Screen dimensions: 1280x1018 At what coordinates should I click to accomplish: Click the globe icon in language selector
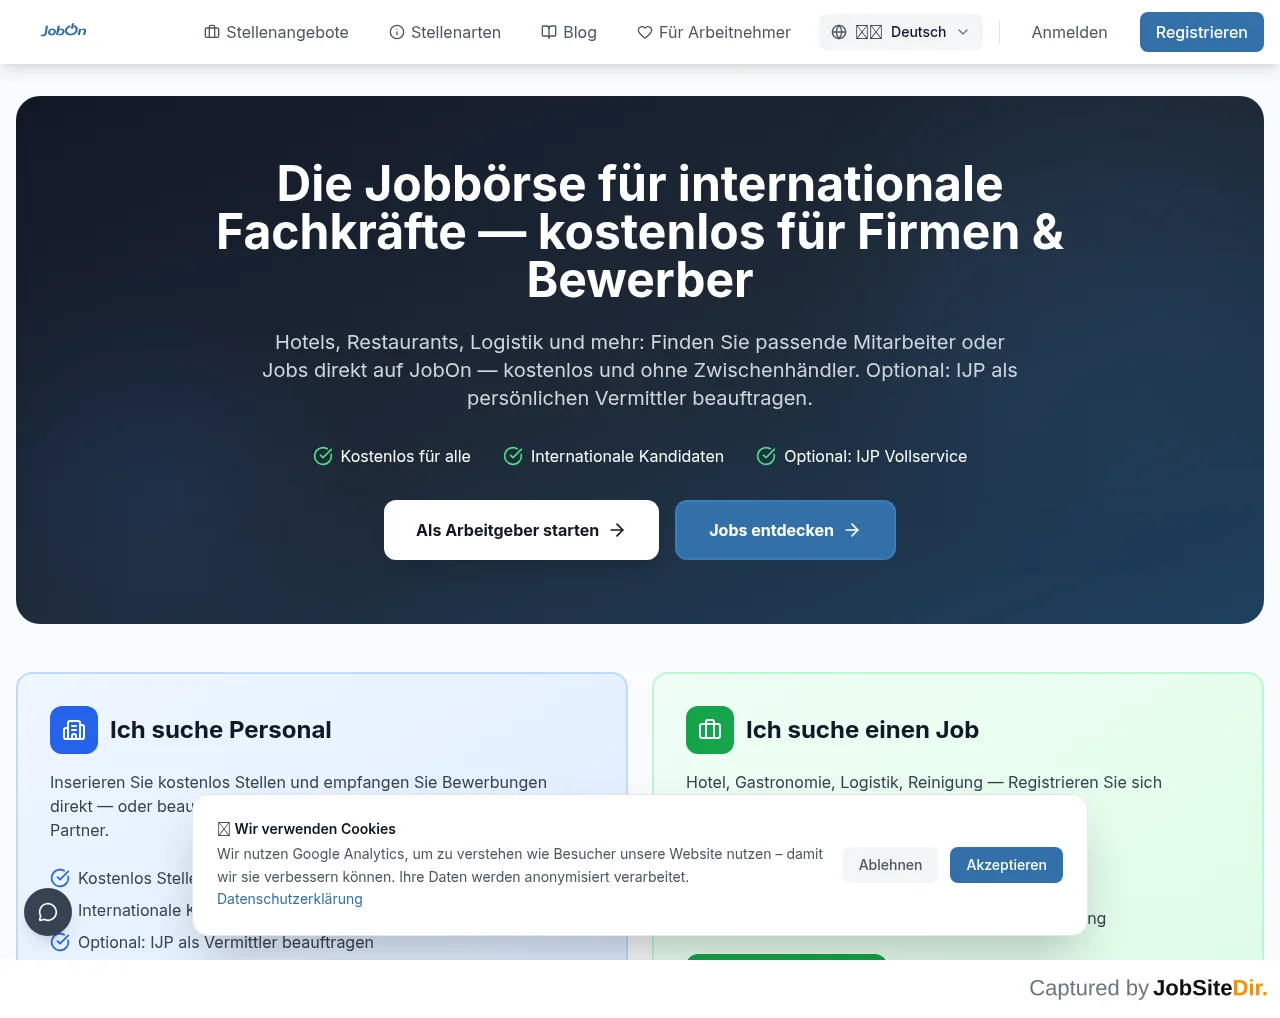coord(839,32)
